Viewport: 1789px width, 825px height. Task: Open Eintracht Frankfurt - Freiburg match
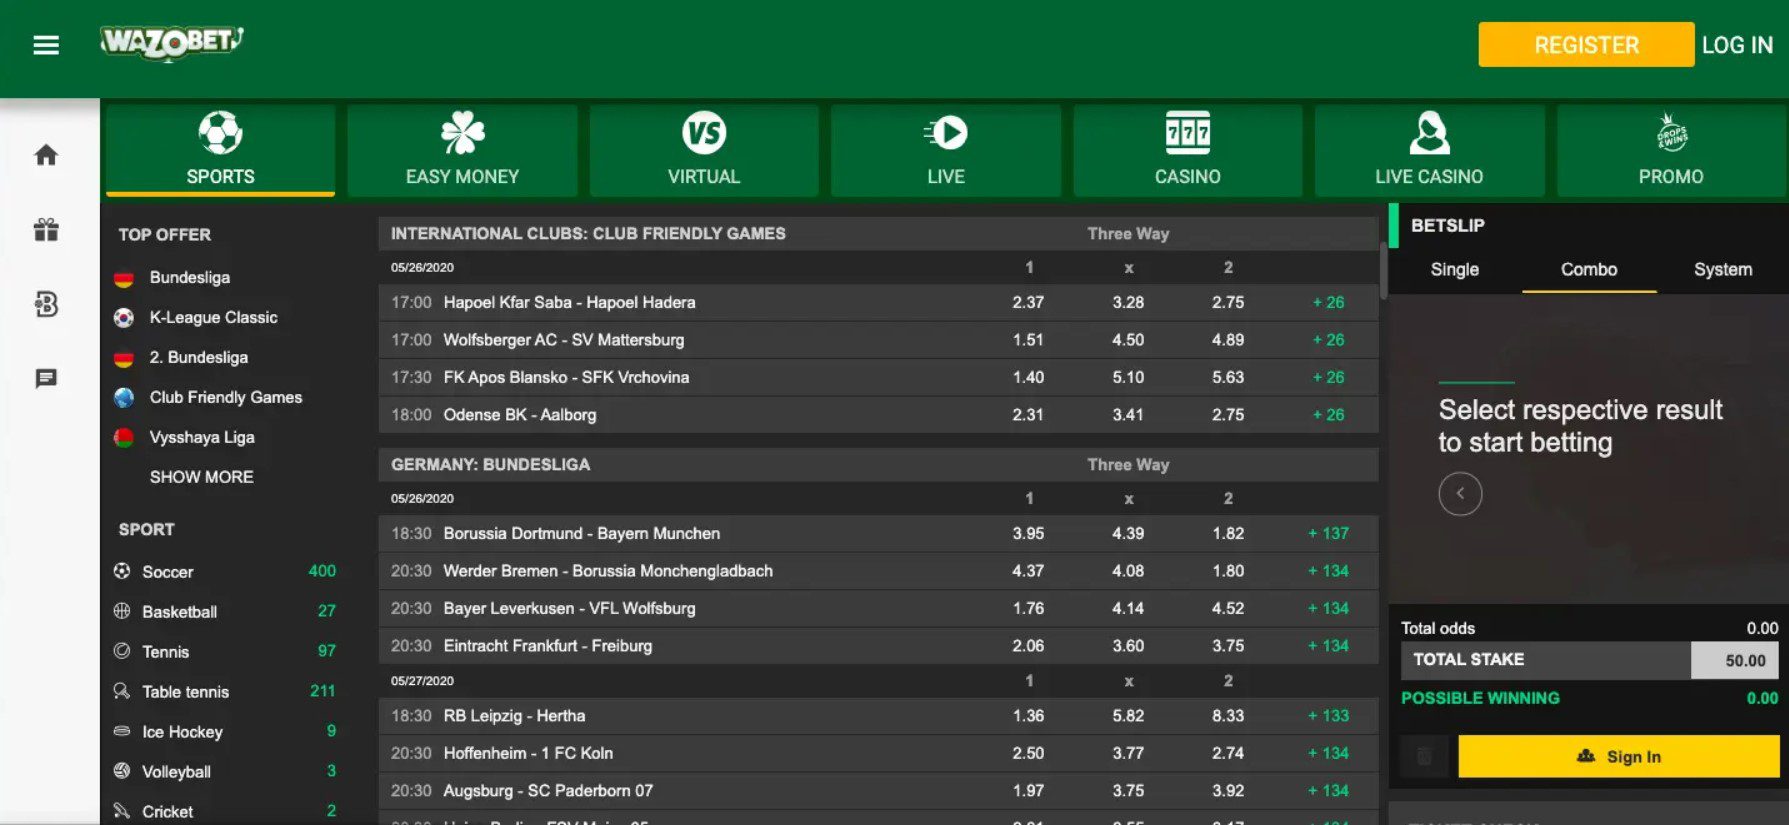click(548, 646)
